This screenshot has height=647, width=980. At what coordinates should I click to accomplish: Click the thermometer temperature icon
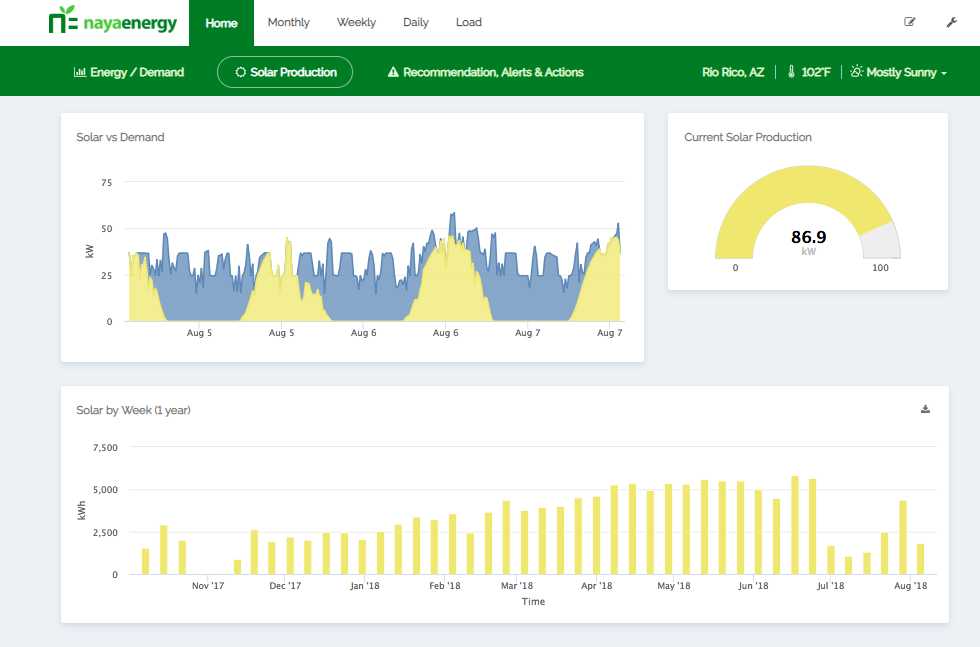pyautogui.click(x=790, y=73)
